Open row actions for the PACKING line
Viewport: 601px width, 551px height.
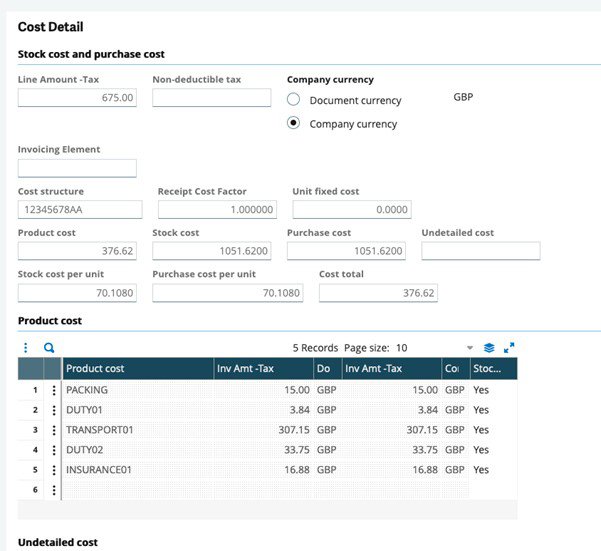click(x=54, y=390)
